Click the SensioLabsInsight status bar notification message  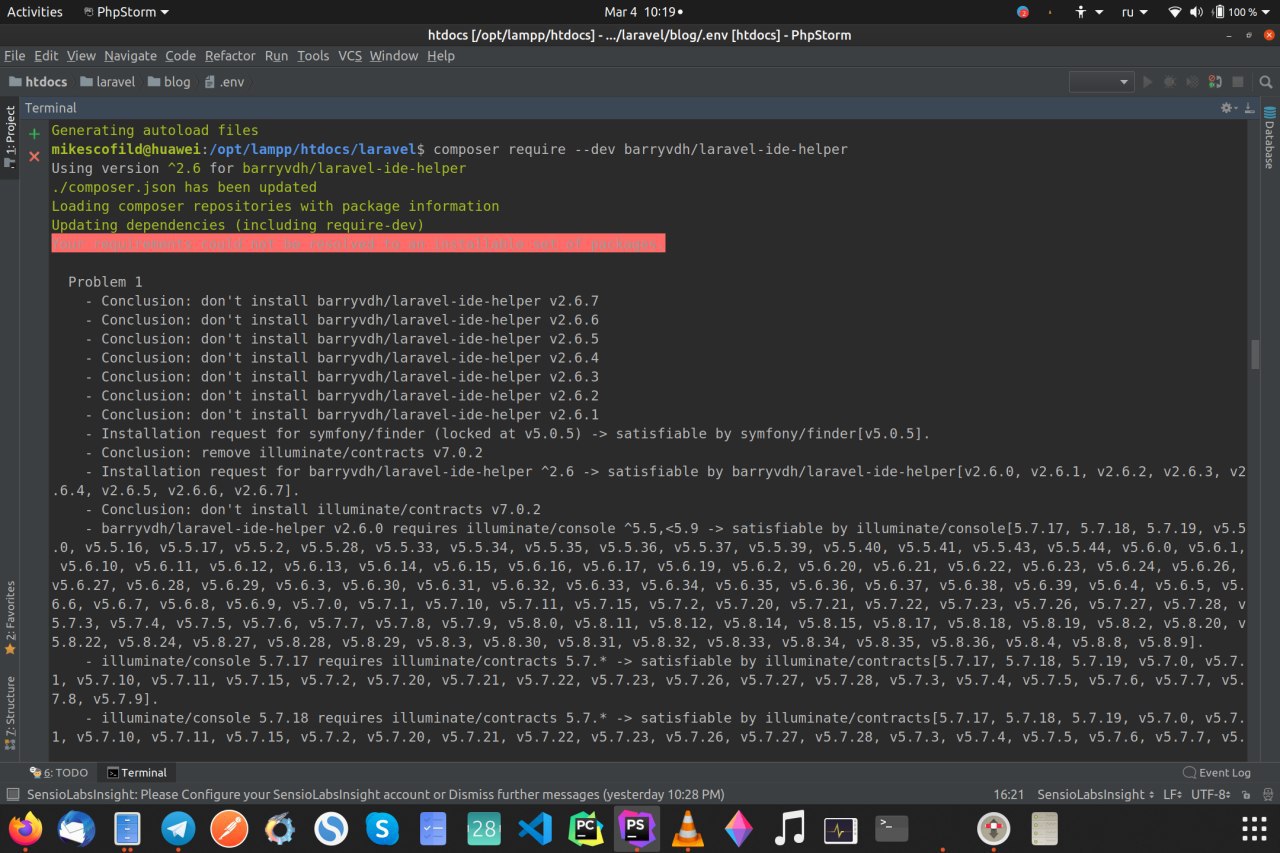(x=375, y=794)
